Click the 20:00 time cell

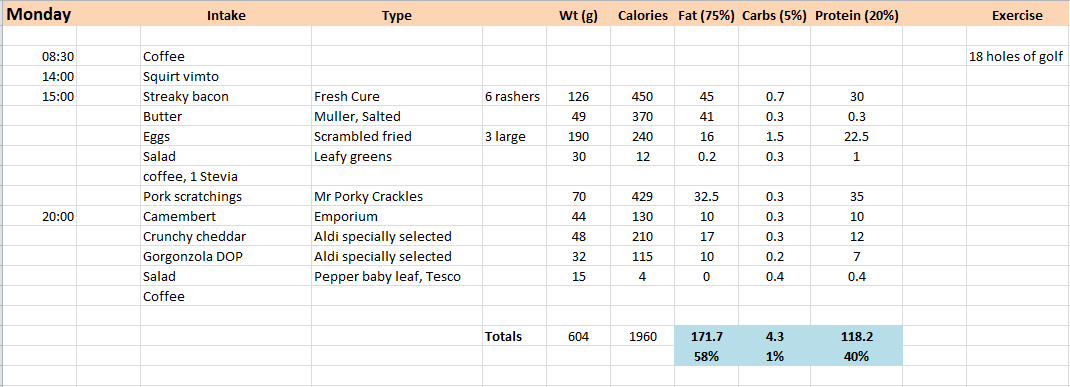(x=39, y=216)
